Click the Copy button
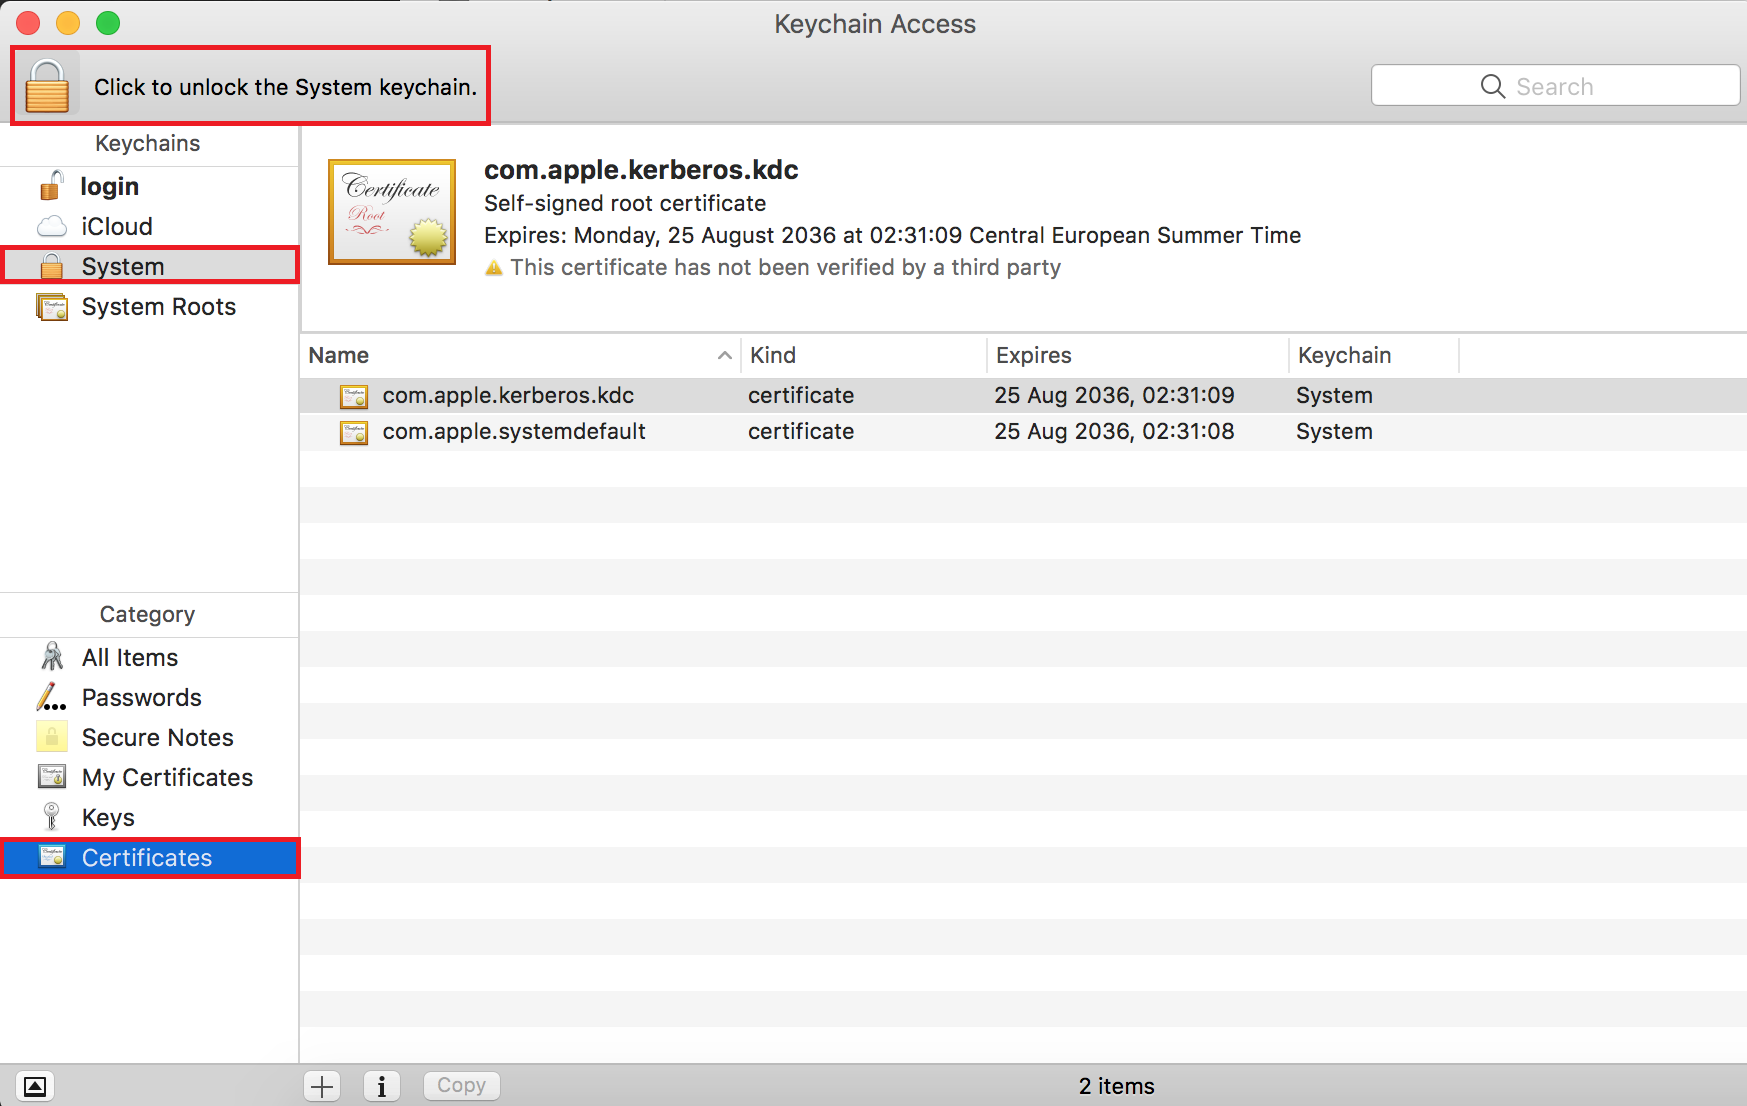This screenshot has width=1747, height=1106. click(461, 1086)
